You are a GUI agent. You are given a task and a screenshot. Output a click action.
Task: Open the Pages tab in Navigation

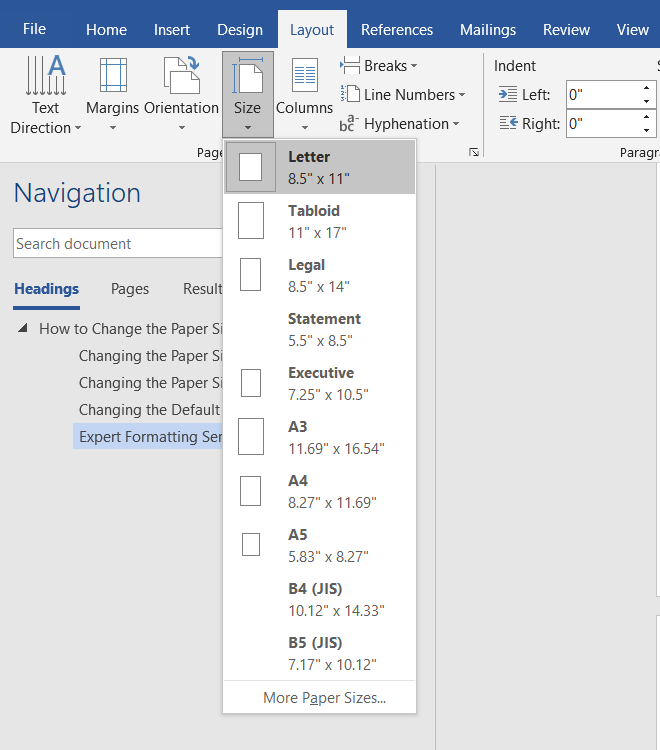click(130, 289)
